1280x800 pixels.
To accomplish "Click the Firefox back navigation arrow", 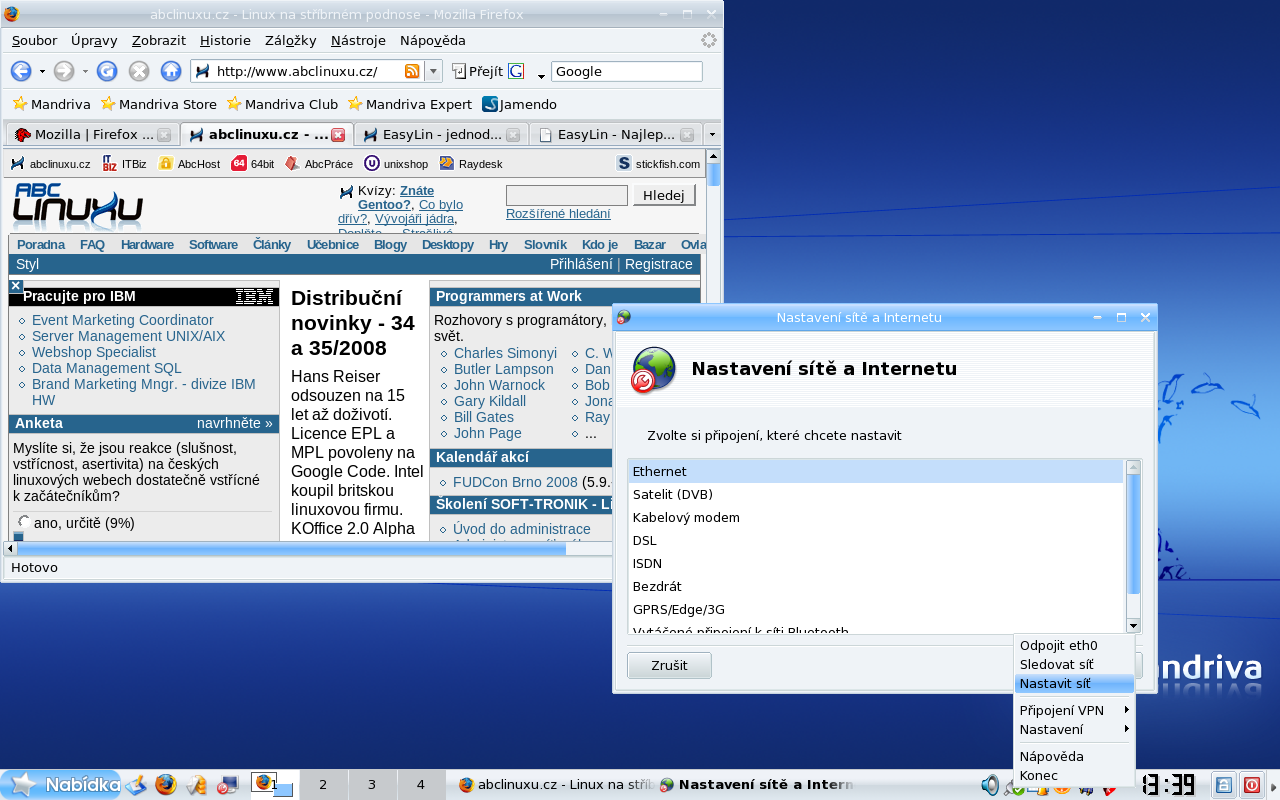I will (x=21, y=71).
